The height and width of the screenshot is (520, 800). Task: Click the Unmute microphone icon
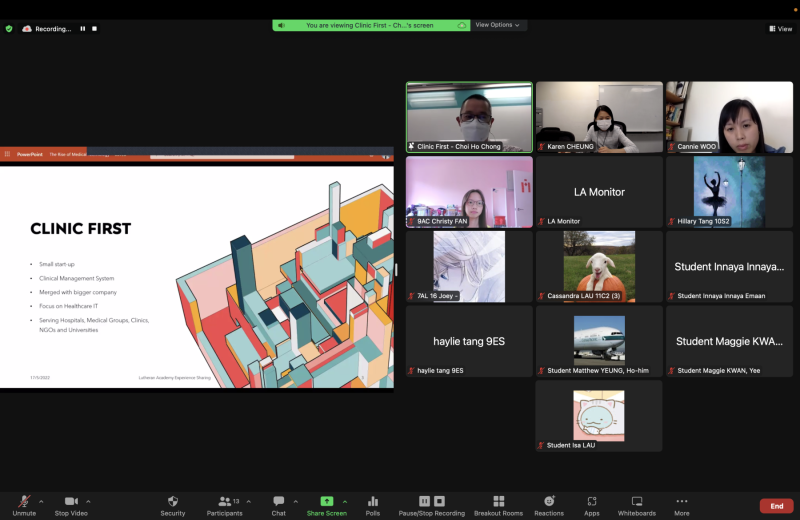(x=24, y=501)
